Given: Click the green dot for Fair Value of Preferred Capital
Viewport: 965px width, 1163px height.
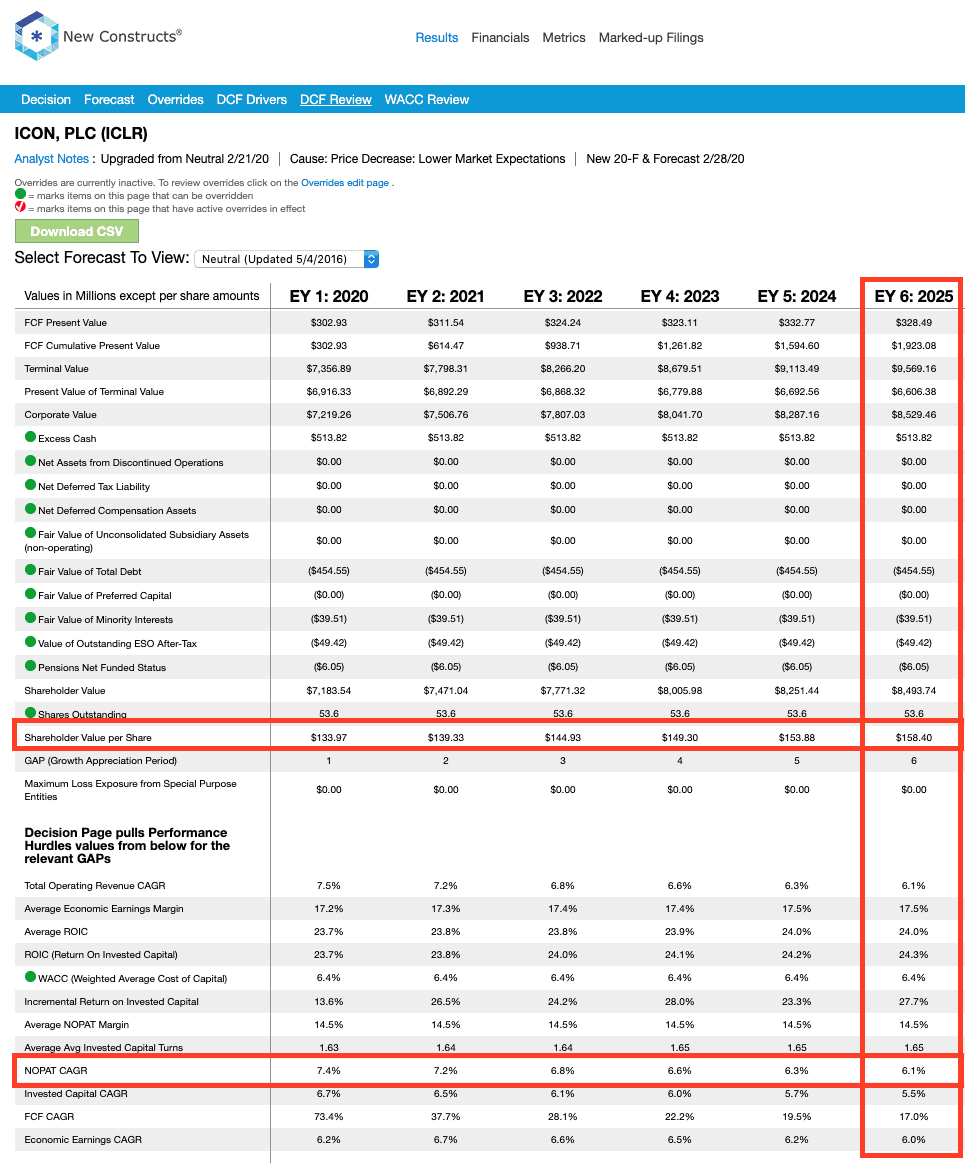Looking at the screenshot, I should tap(30, 593).
